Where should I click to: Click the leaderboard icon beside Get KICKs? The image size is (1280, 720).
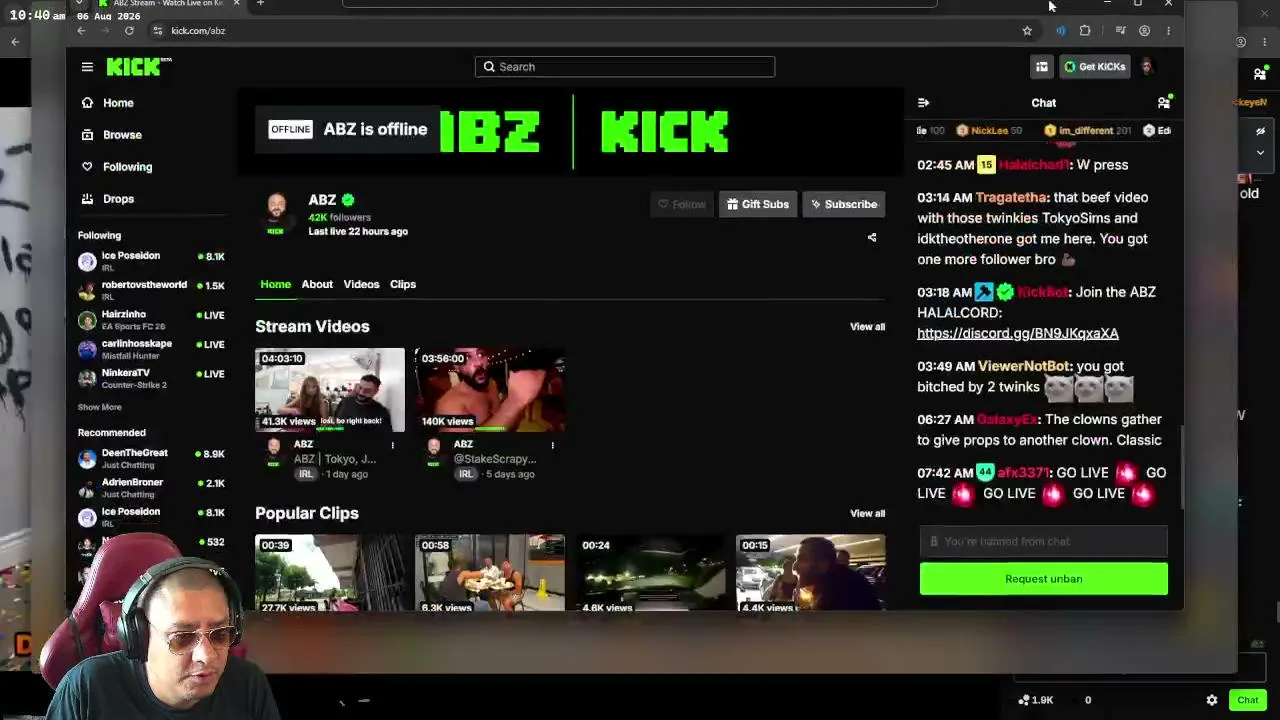(1042, 67)
